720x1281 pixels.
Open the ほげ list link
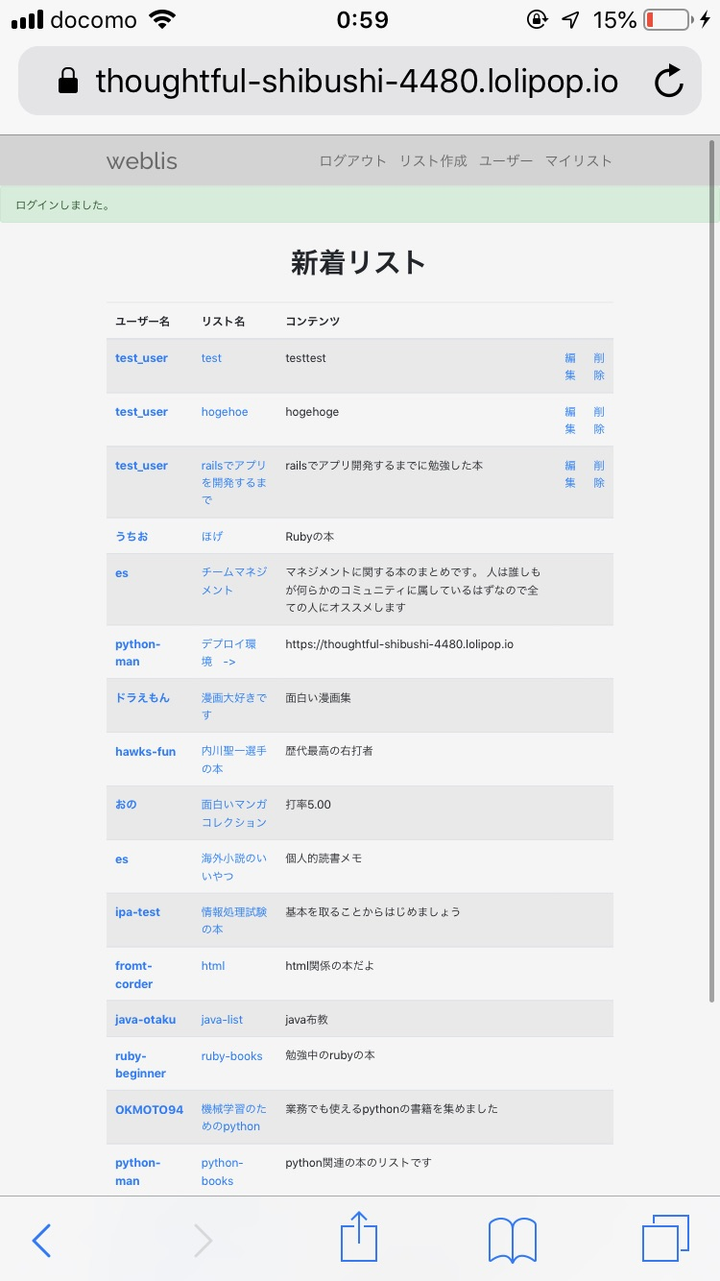click(212, 537)
